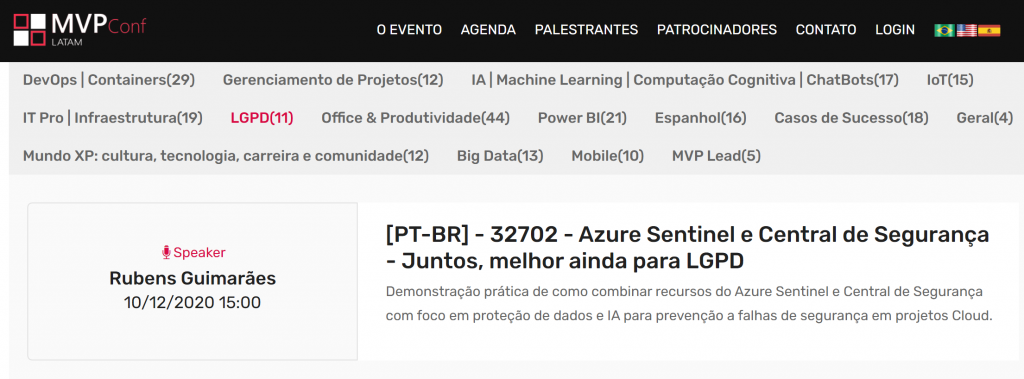Screen dimensions: 1024x379
Task: Select the Rubens Guimarães speaker card
Action: pyautogui.click(x=193, y=281)
